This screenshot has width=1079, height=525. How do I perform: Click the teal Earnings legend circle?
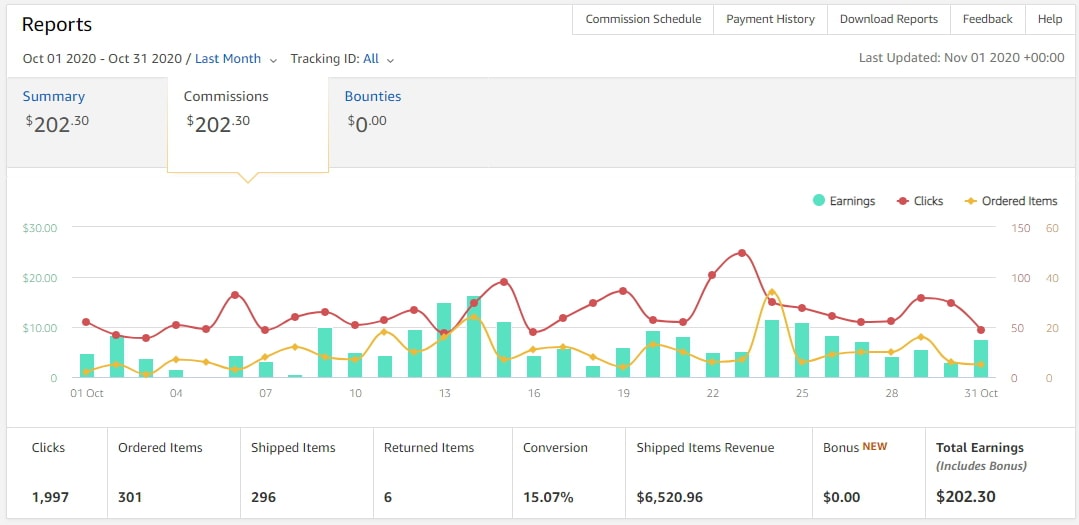[819, 201]
